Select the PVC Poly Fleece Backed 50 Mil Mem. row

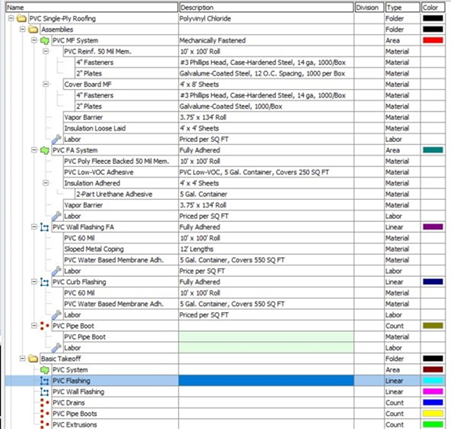[x=225, y=161]
